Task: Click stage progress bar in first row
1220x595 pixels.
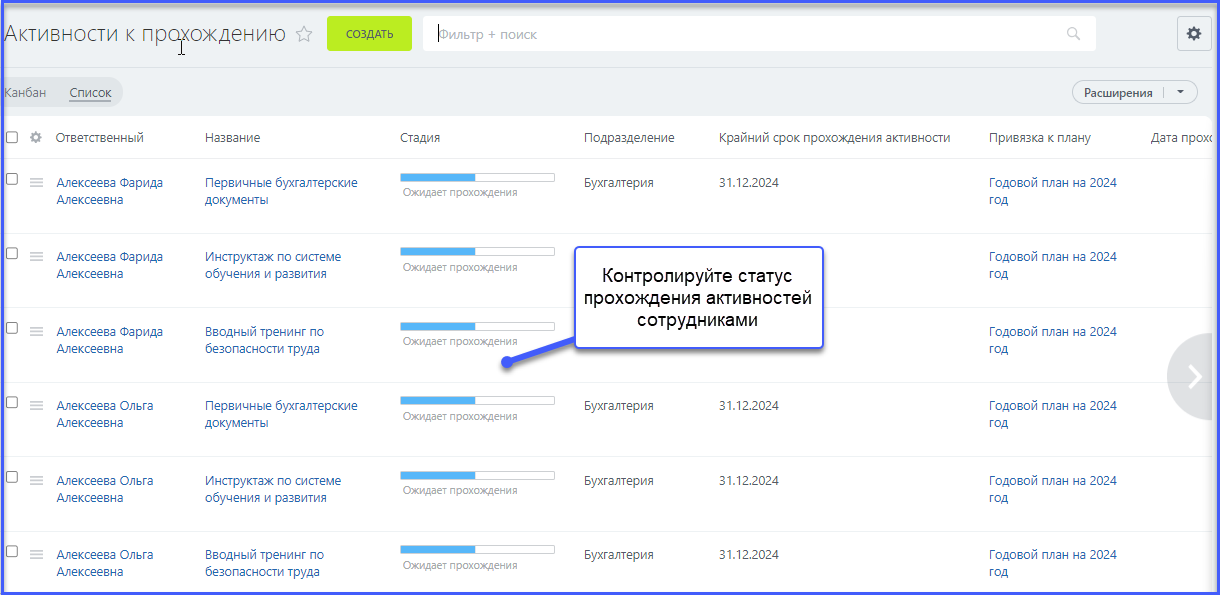Action: click(x=477, y=177)
